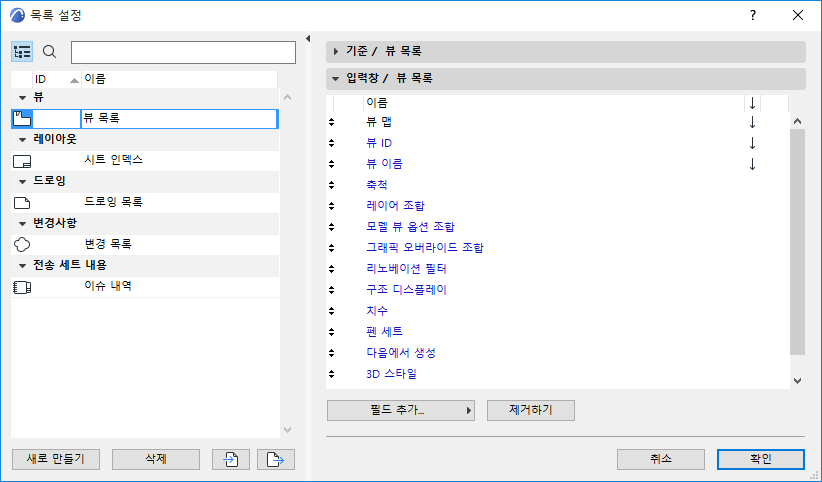The width and height of the screenshot is (822, 482).
Task: Select the 3D 스타일 field
Action: [x=391, y=374]
